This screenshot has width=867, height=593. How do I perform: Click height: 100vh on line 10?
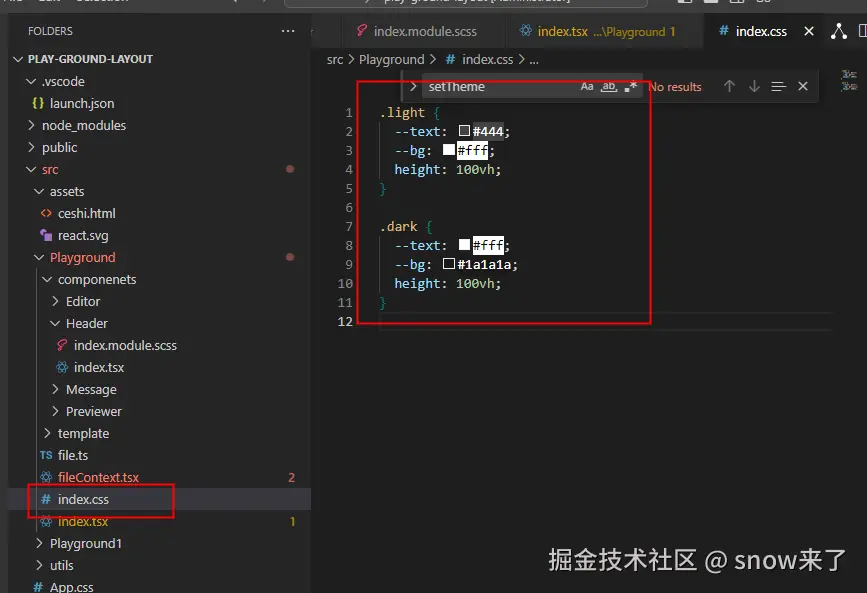(x=447, y=284)
